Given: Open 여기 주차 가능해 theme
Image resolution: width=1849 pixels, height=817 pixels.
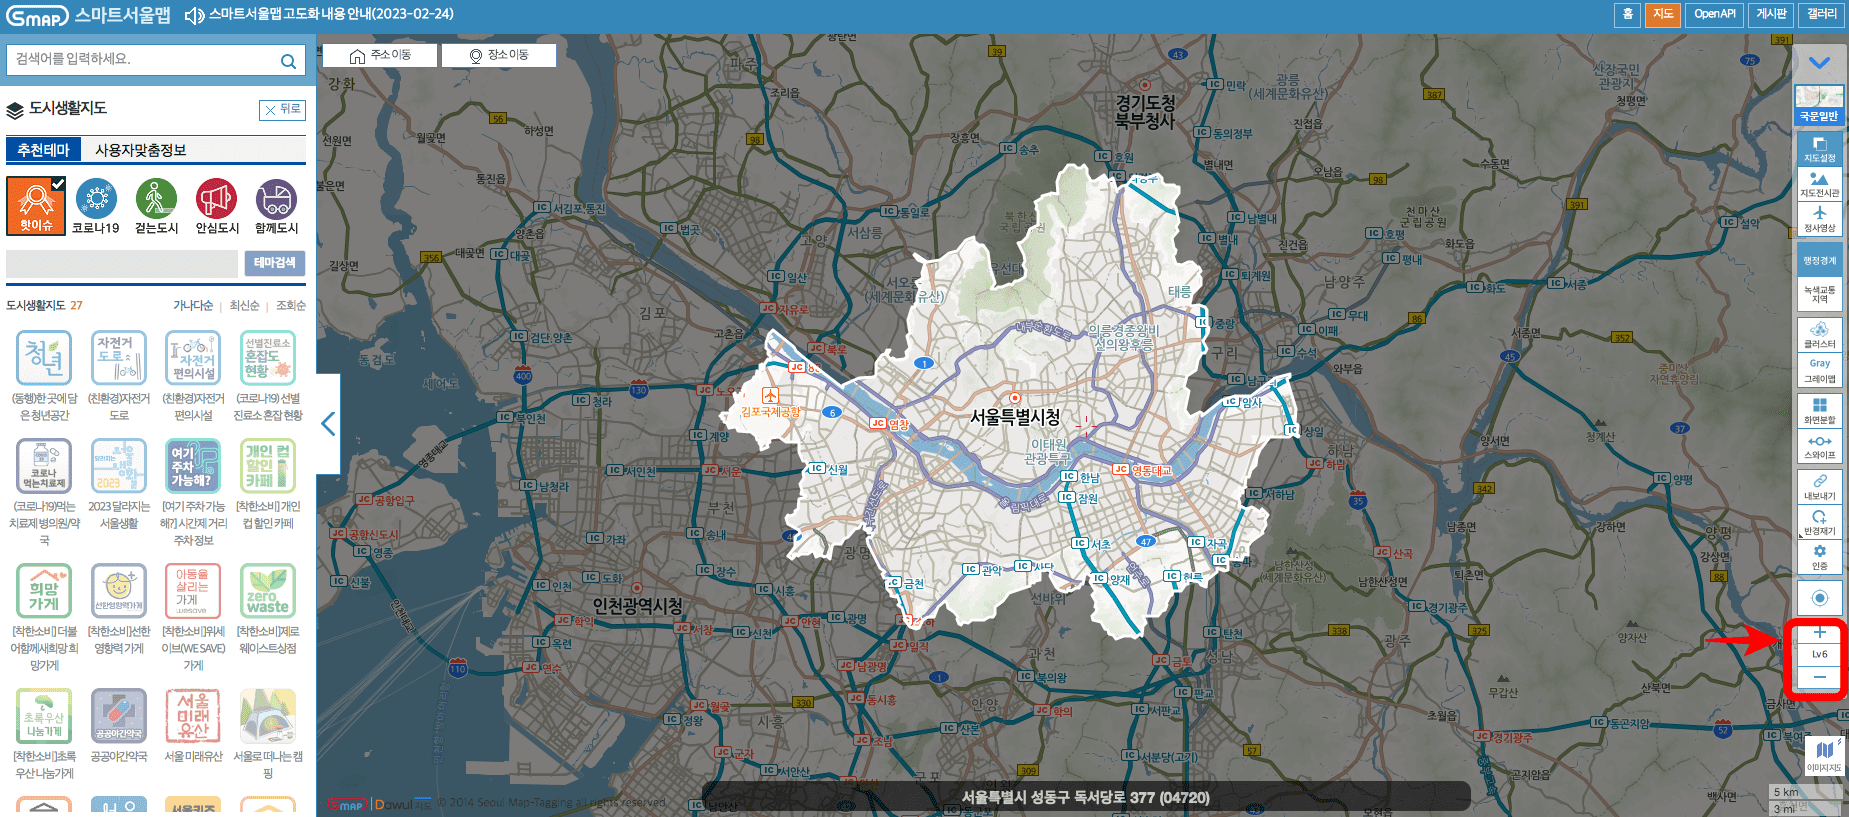Looking at the screenshot, I should (x=193, y=466).
